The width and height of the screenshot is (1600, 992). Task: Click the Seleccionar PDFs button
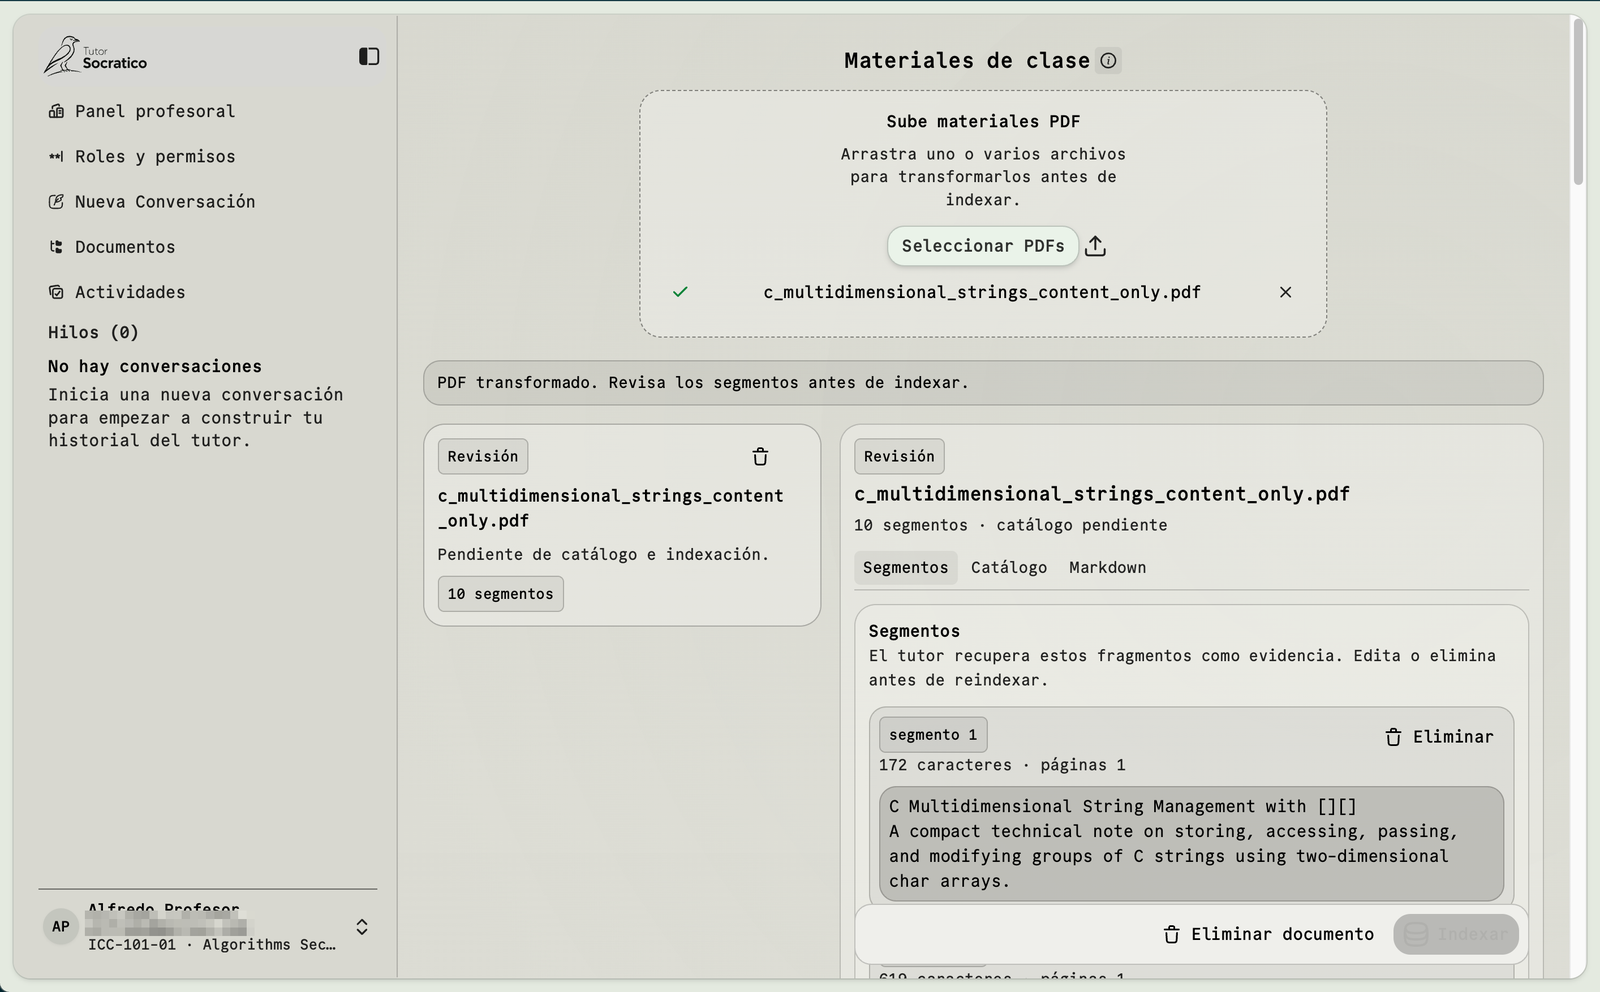(x=983, y=246)
